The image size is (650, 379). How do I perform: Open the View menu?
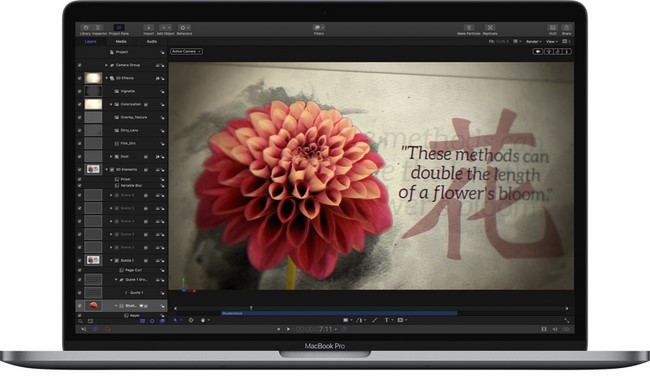(x=551, y=41)
